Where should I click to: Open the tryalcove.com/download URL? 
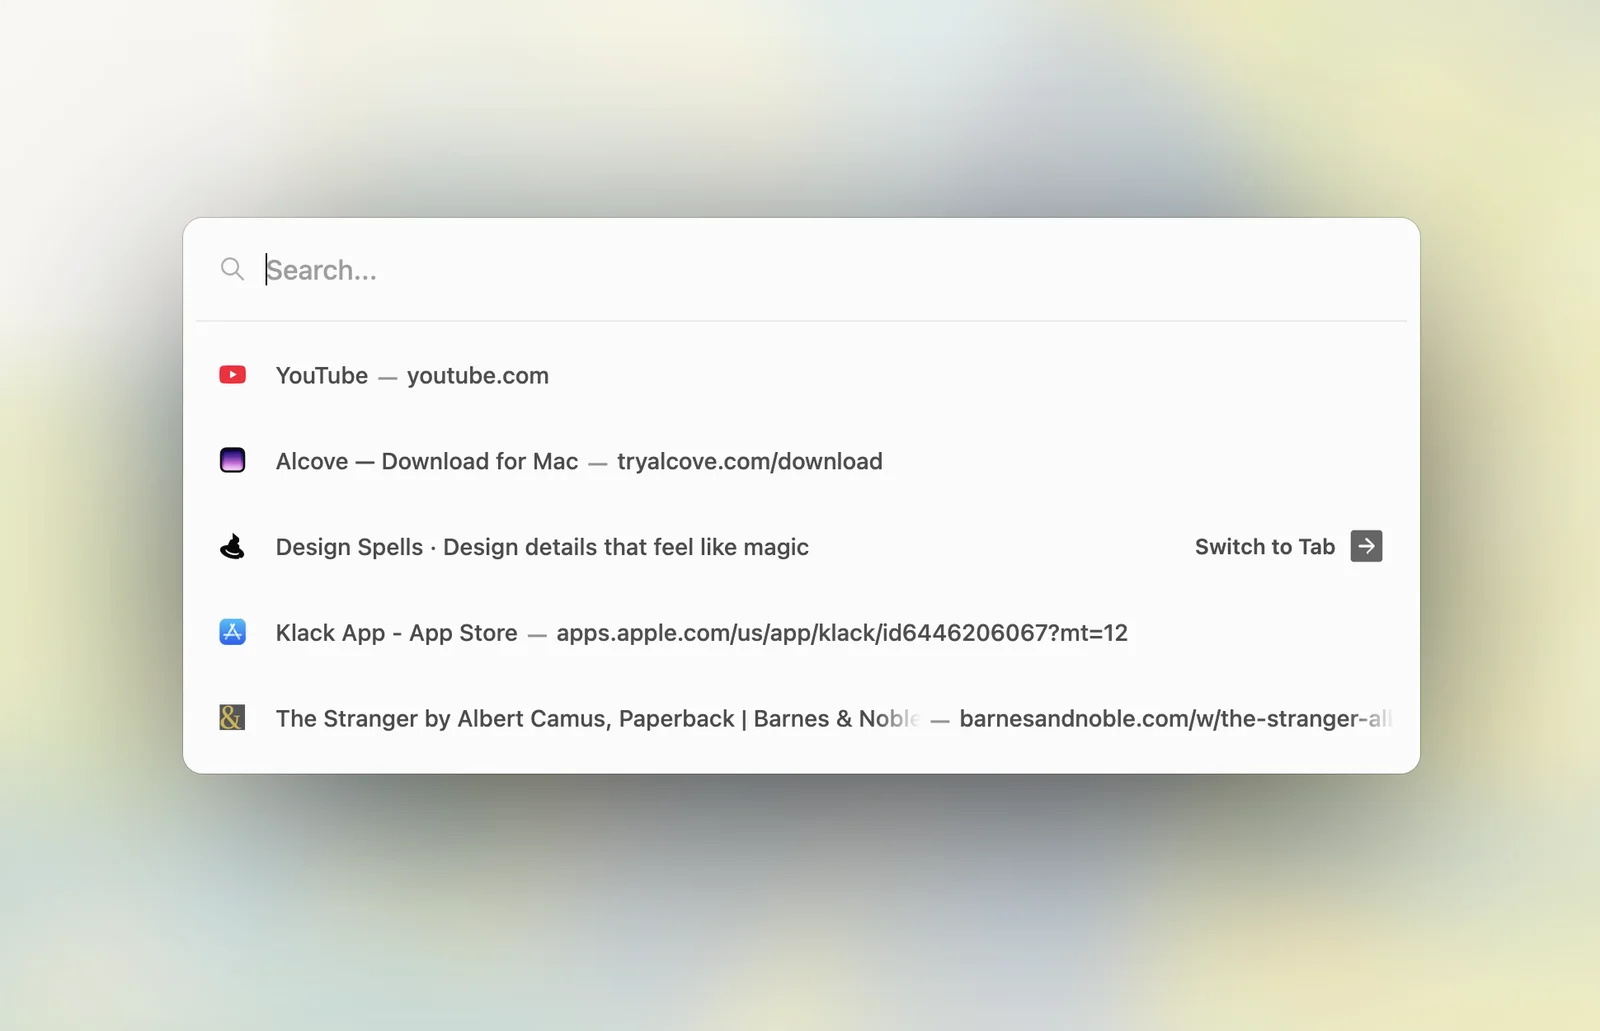[x=750, y=461]
